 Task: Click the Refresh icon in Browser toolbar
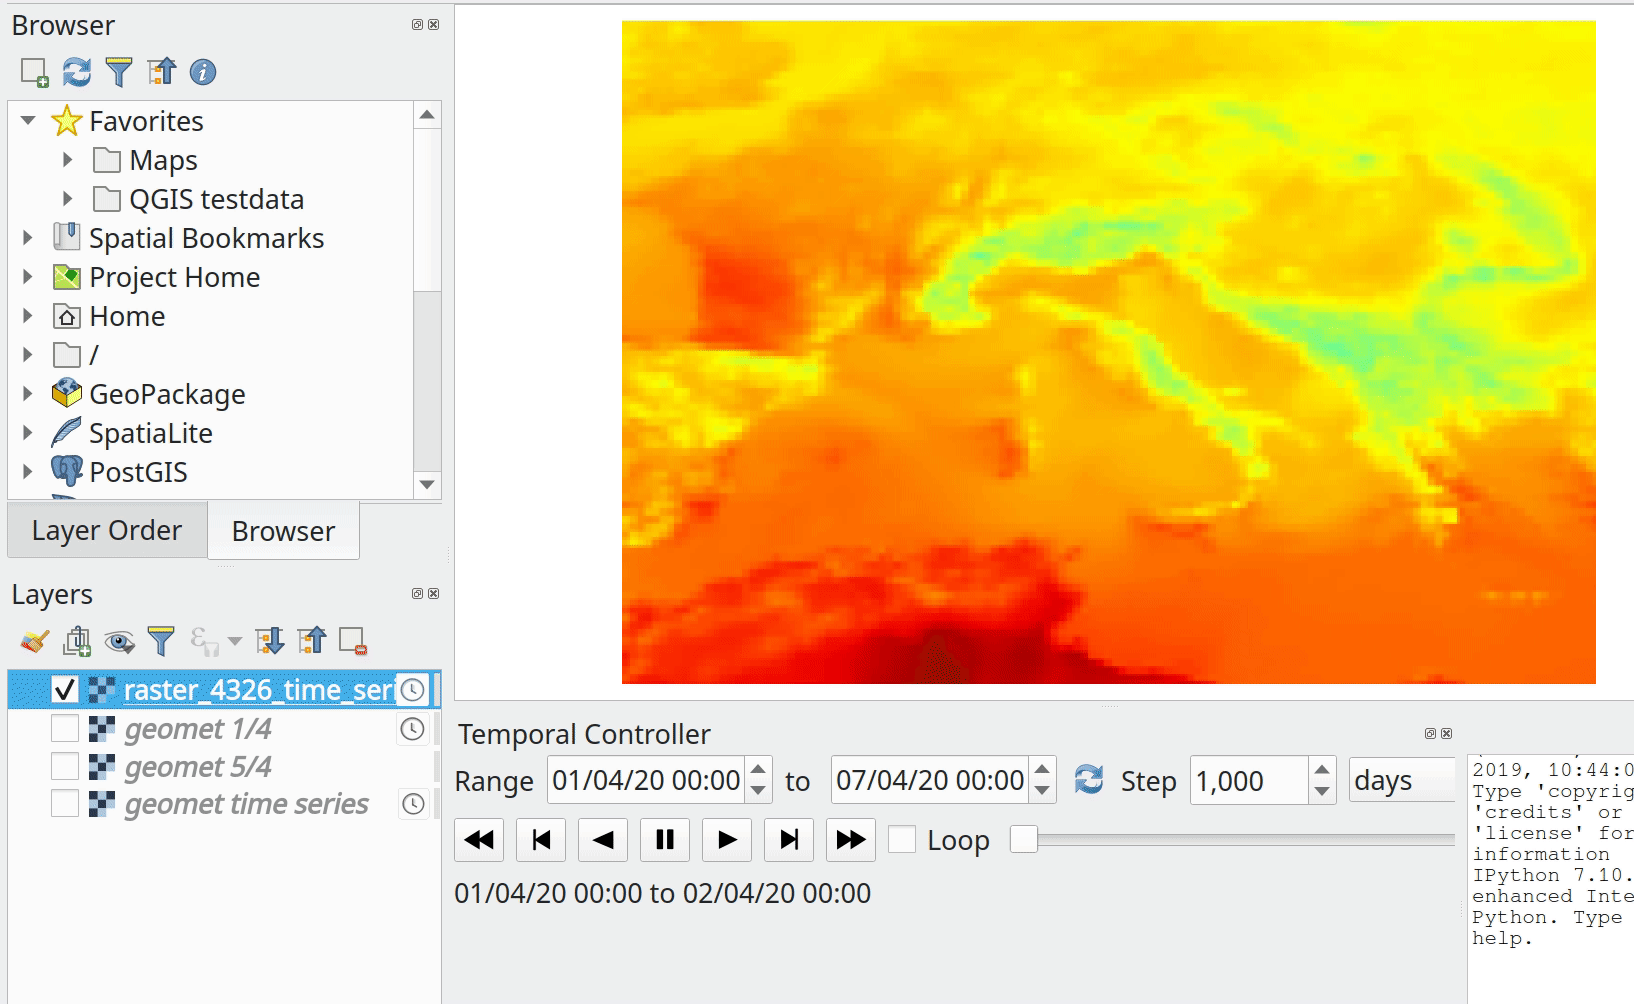click(76, 72)
